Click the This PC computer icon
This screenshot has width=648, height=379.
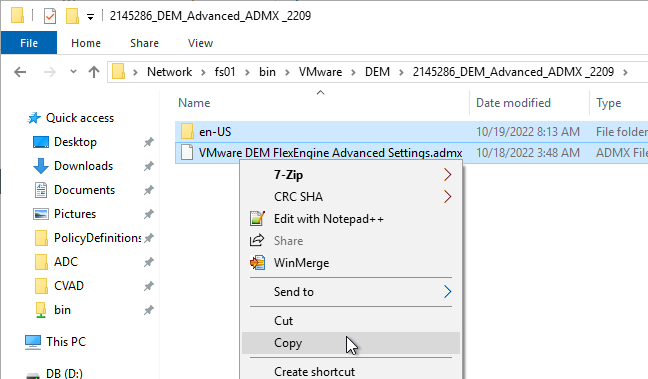click(33, 342)
